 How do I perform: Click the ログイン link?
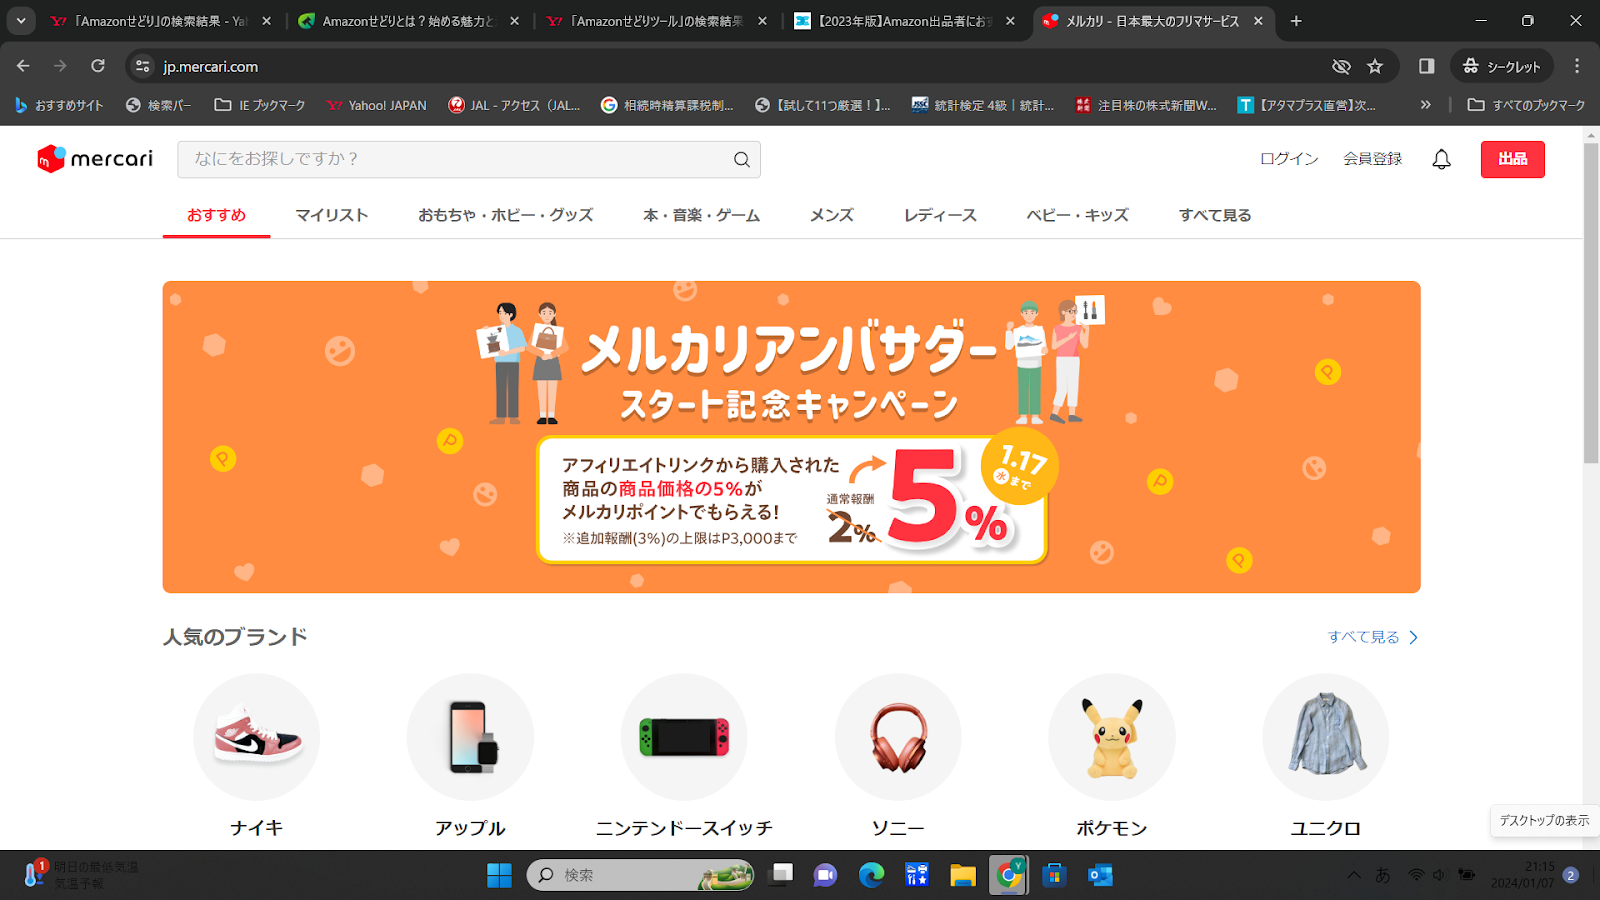[x=1289, y=159]
